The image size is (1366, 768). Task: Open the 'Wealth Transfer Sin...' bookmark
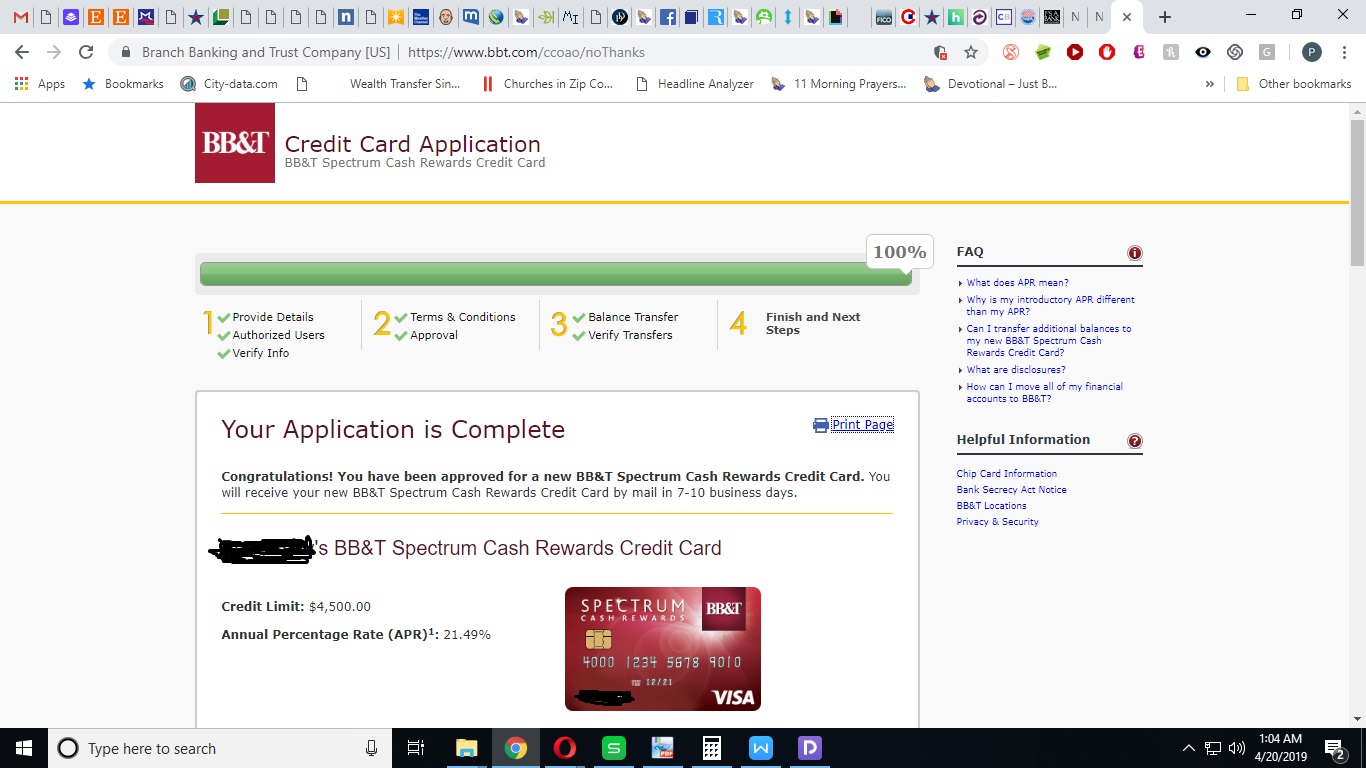404,84
